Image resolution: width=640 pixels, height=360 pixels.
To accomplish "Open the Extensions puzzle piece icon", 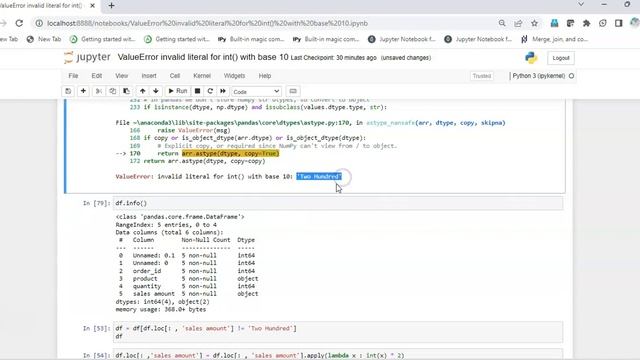I will pos(587,24).
